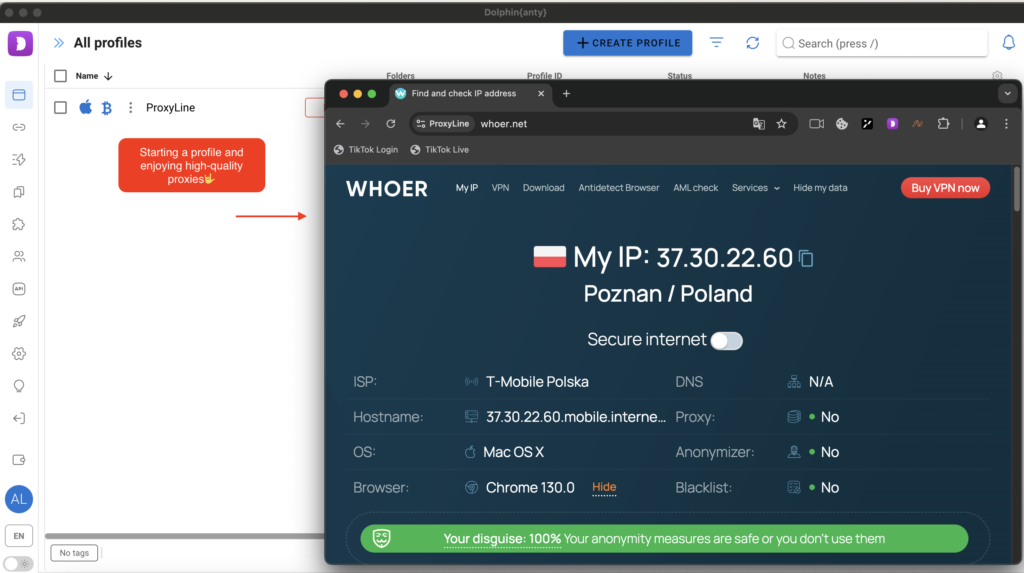Select the ProxyLine profile checkbox
Image resolution: width=1024 pixels, height=573 pixels.
[x=61, y=108]
